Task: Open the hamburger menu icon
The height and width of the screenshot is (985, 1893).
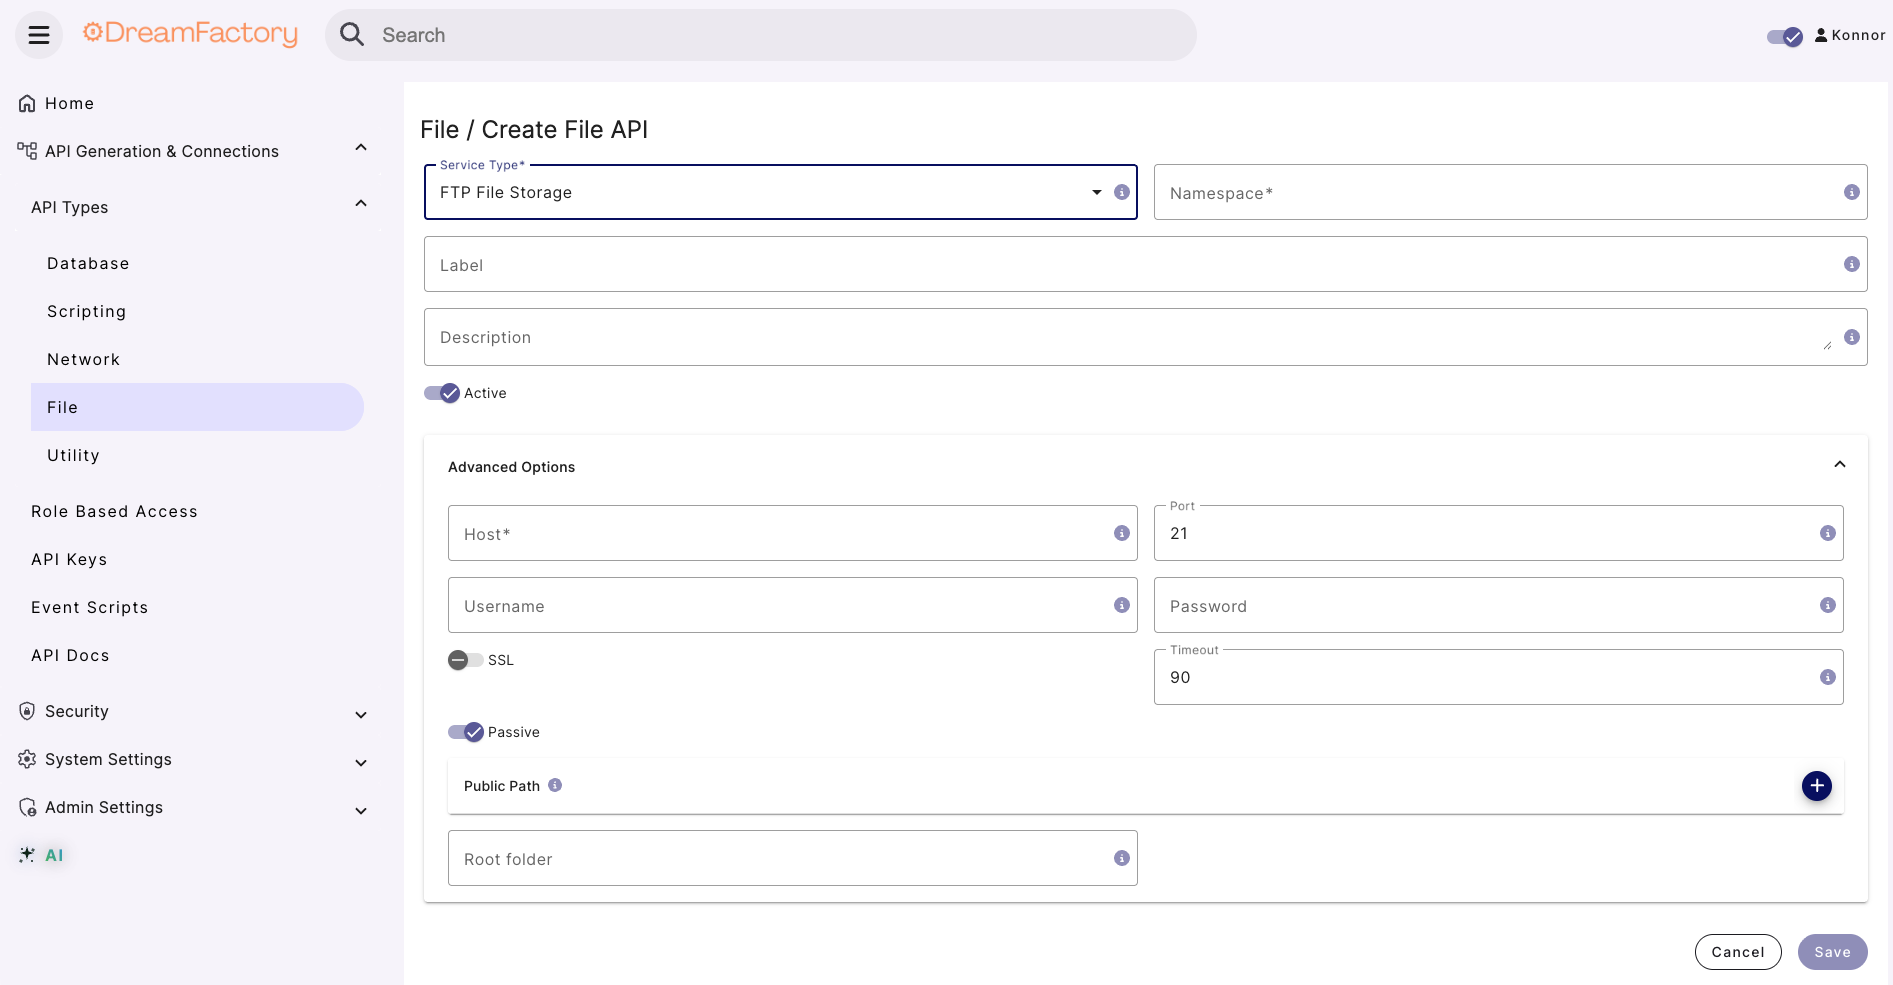Action: click(39, 35)
